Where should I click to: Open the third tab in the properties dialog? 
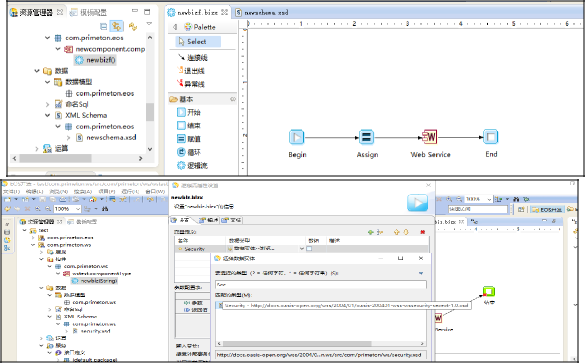[231, 220]
